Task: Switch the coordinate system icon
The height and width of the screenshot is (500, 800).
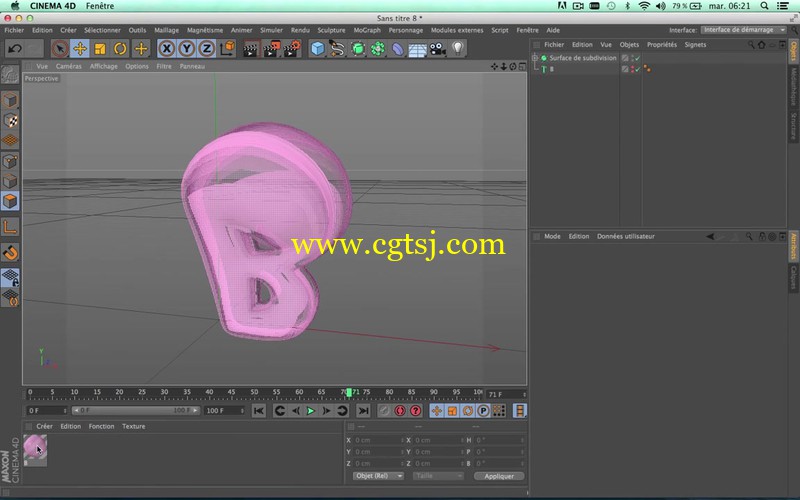Action: [228, 49]
